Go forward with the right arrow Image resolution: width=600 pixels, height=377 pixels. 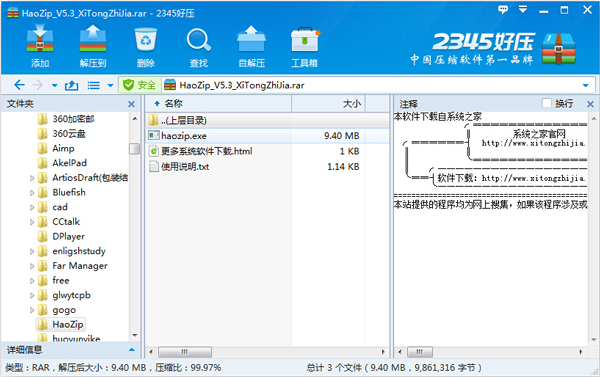(x=38, y=85)
